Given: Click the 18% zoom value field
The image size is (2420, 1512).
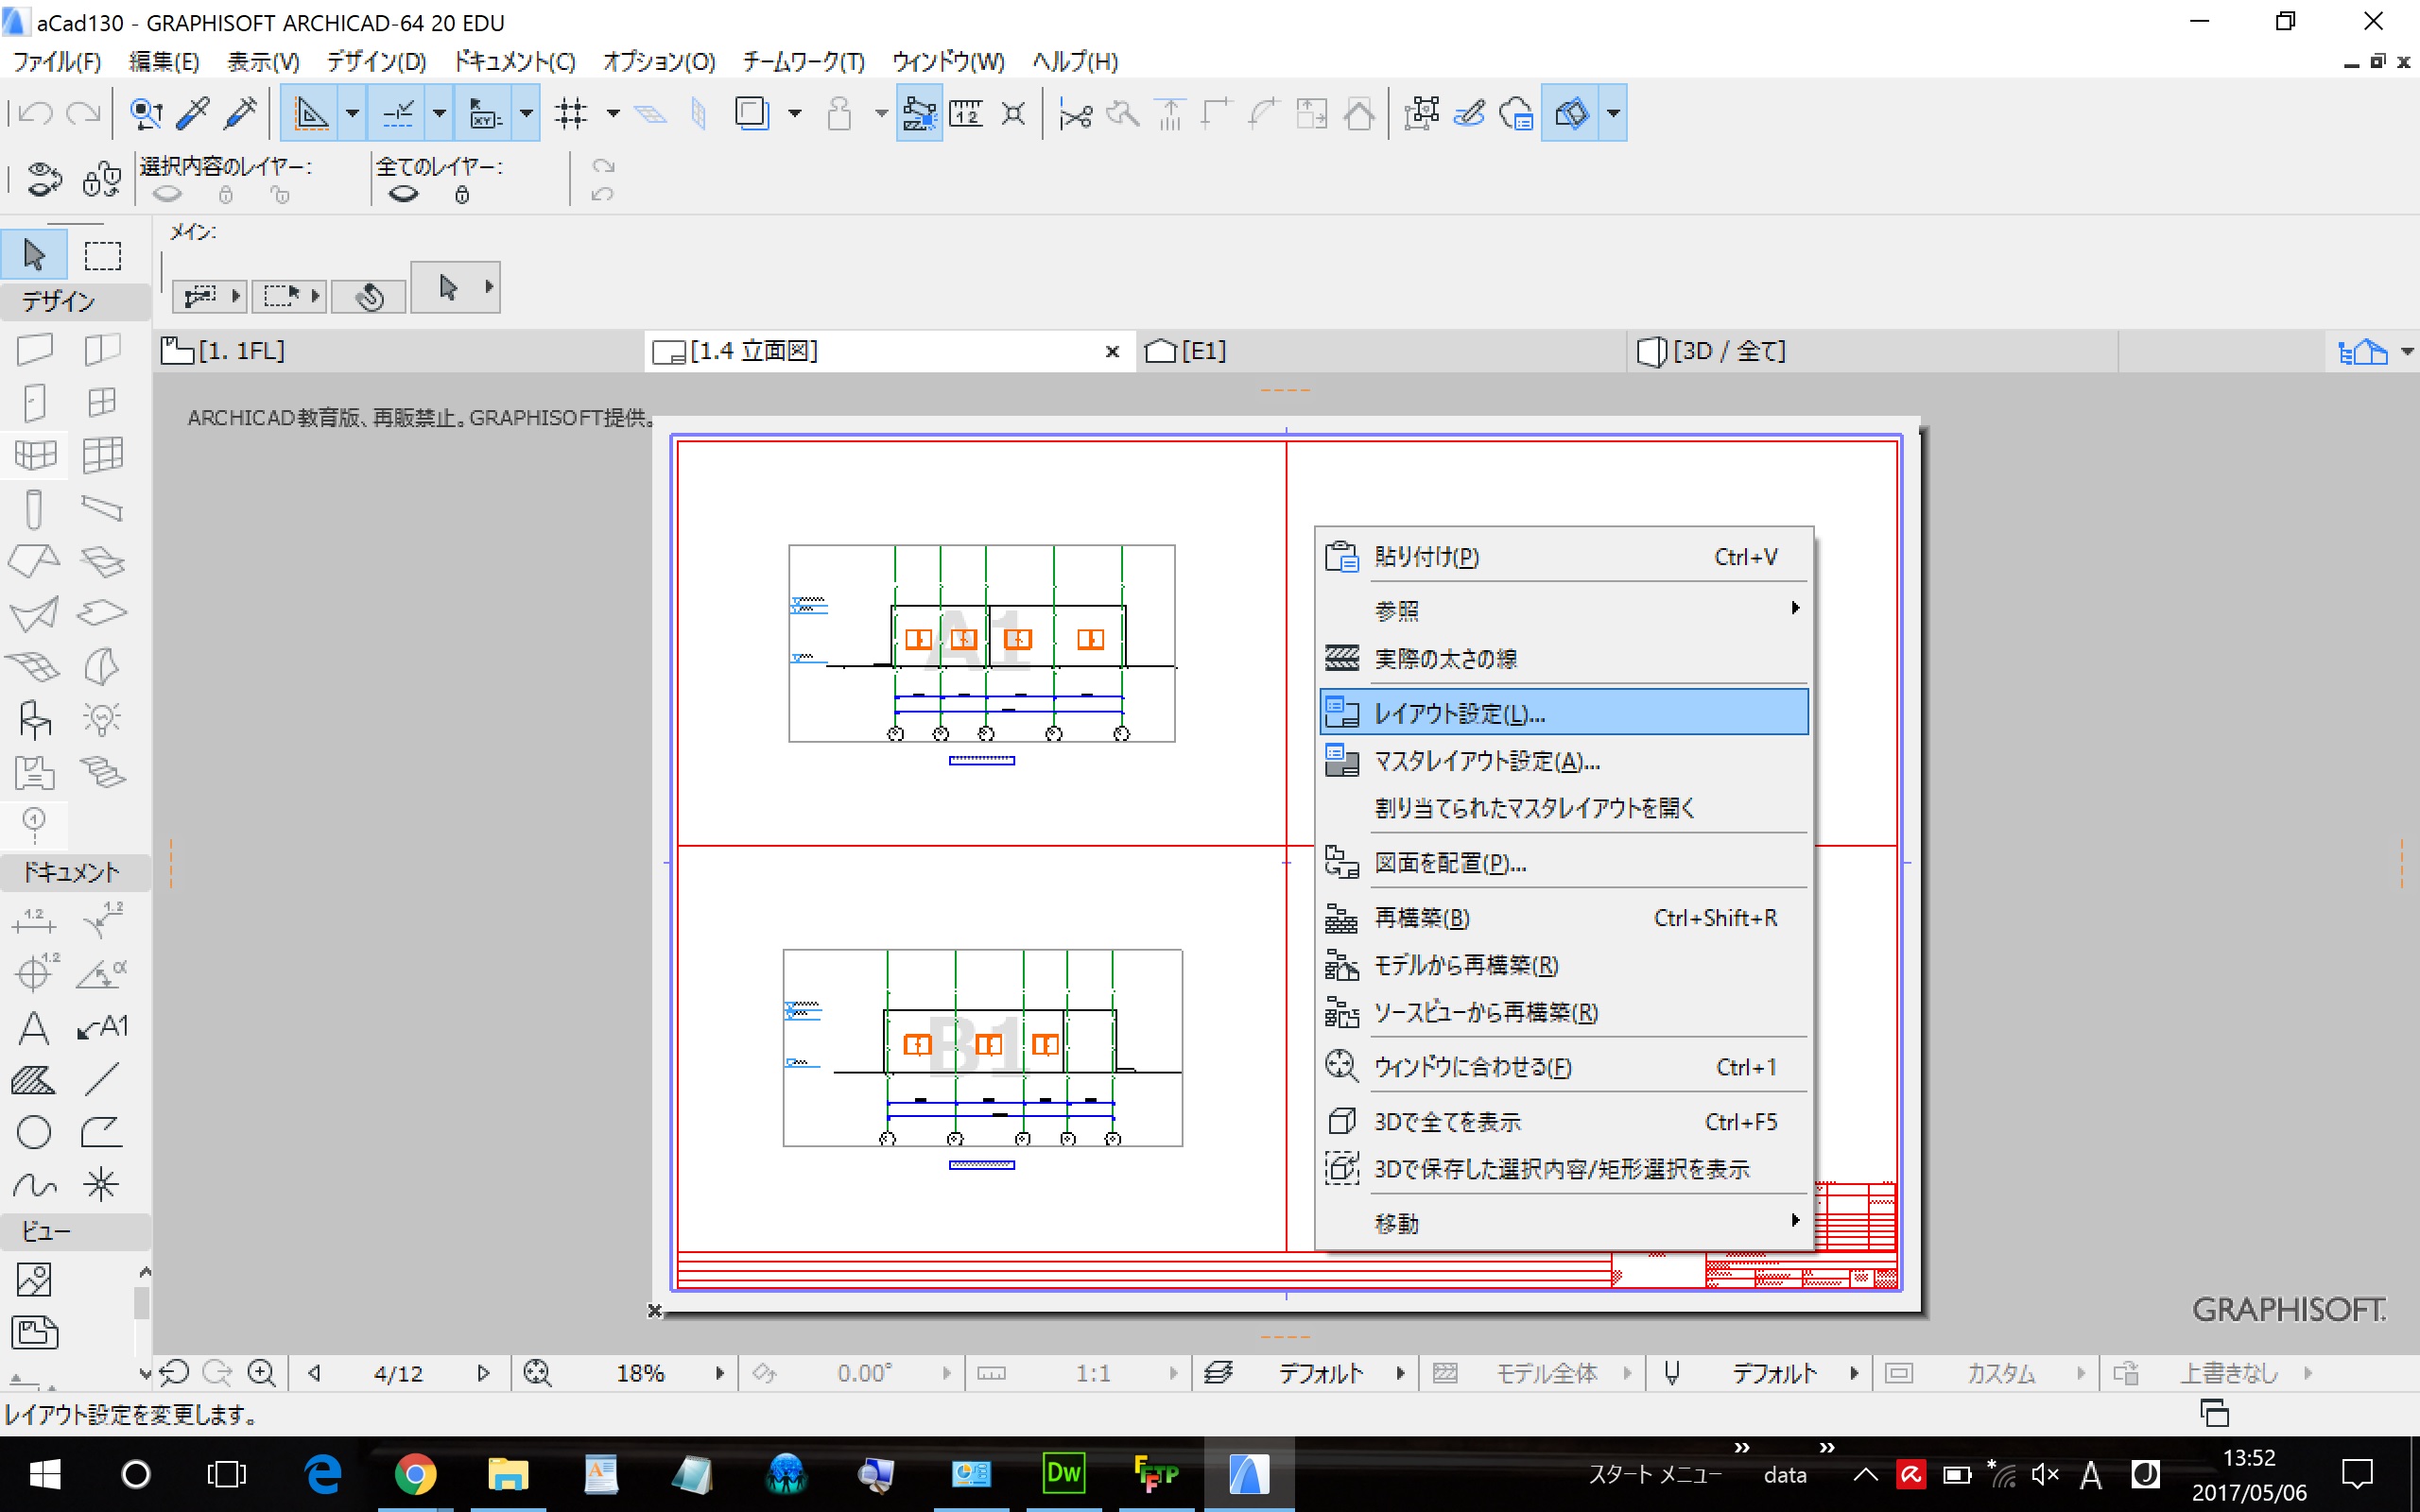Looking at the screenshot, I should 640,1373.
